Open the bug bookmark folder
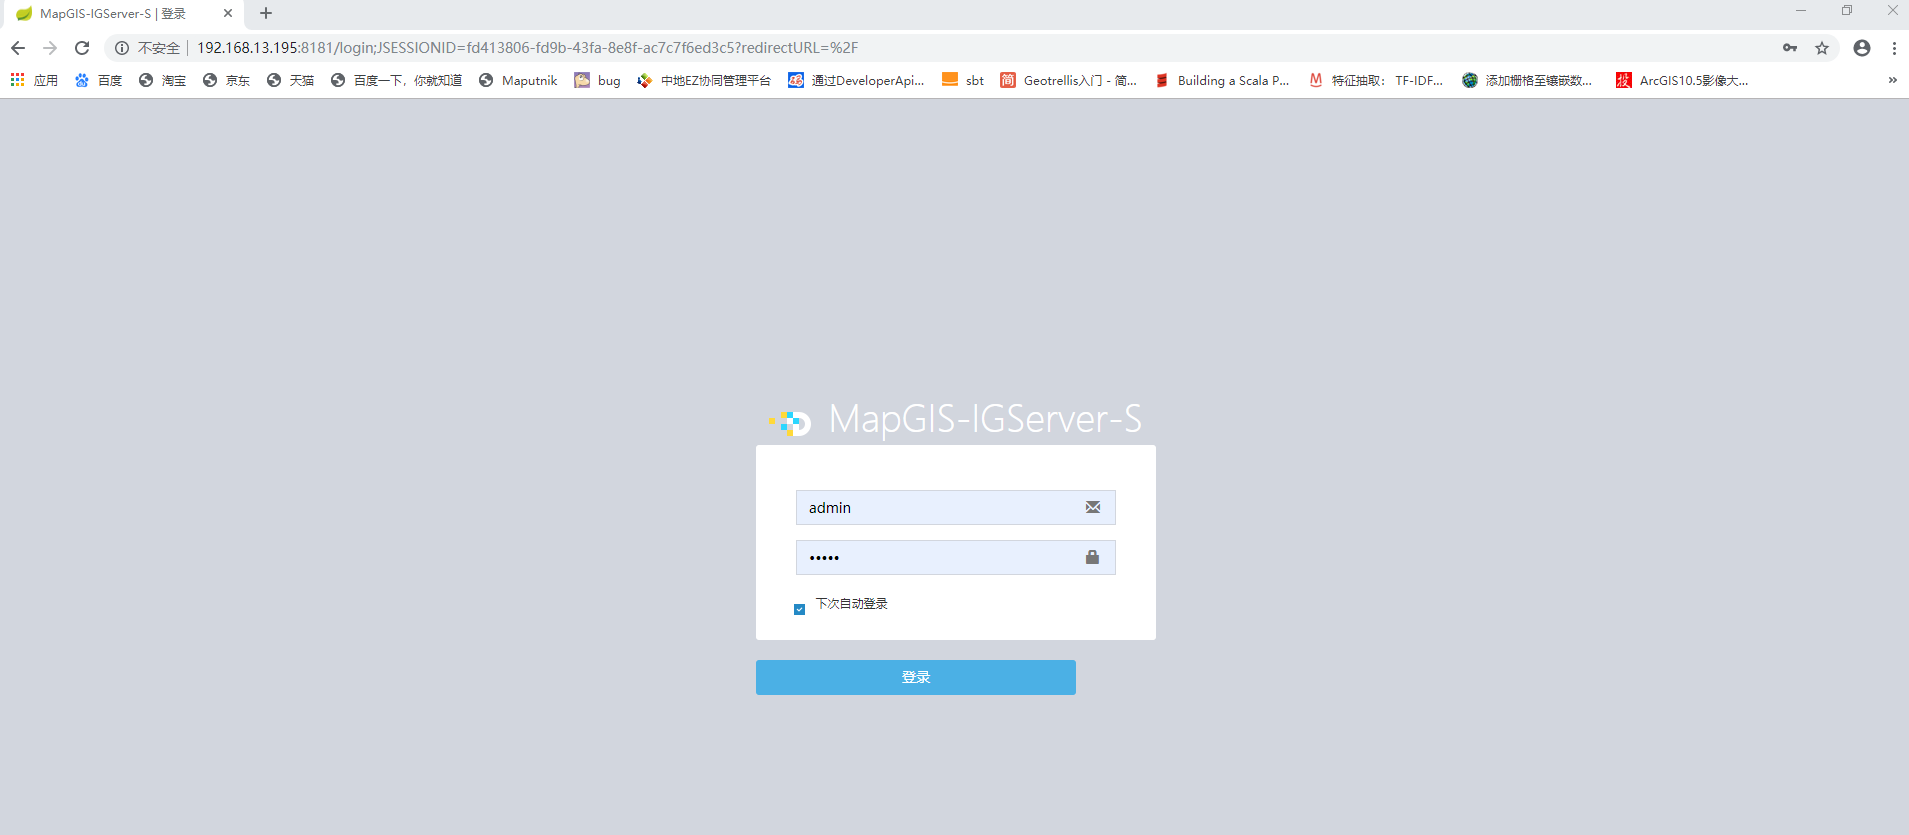The height and width of the screenshot is (835, 1909). coord(597,80)
